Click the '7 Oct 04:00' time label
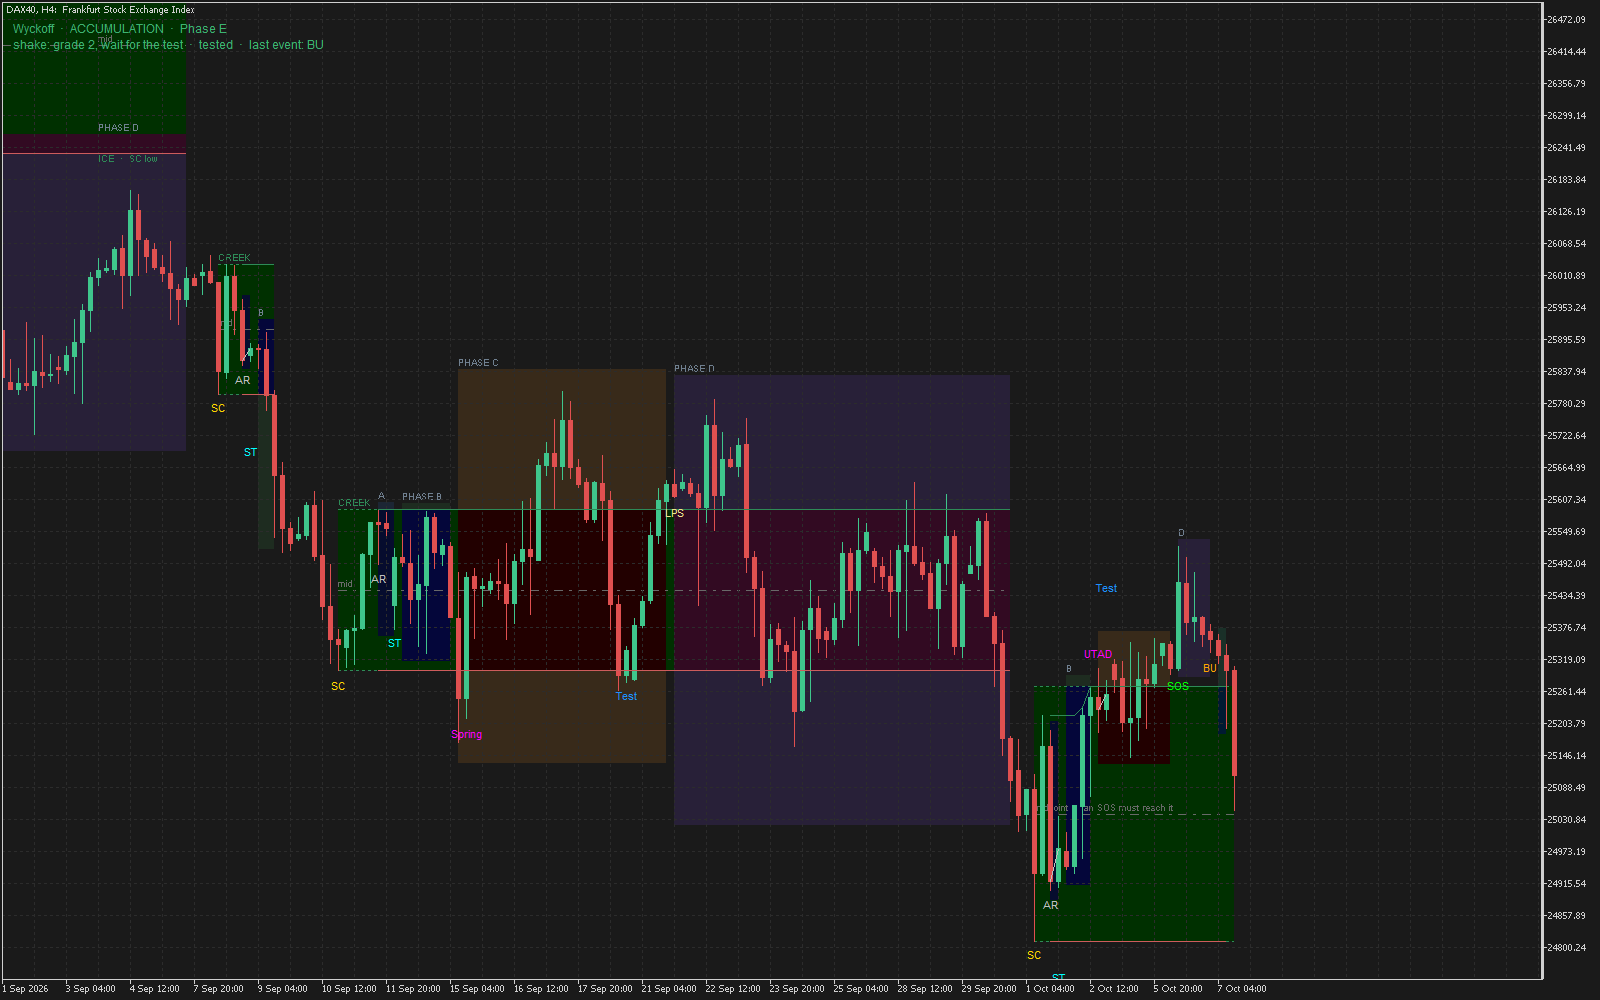 point(1242,989)
